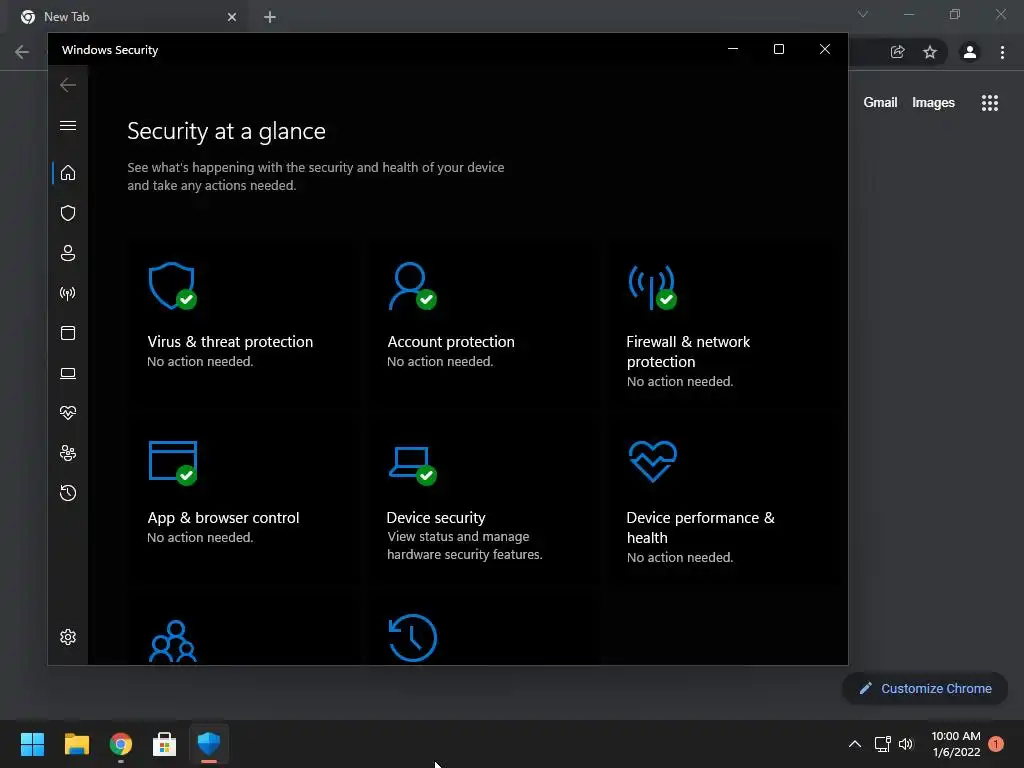Viewport: 1024px width, 768px height.
Task: Open Family options sidebar icon
Action: coord(68,453)
